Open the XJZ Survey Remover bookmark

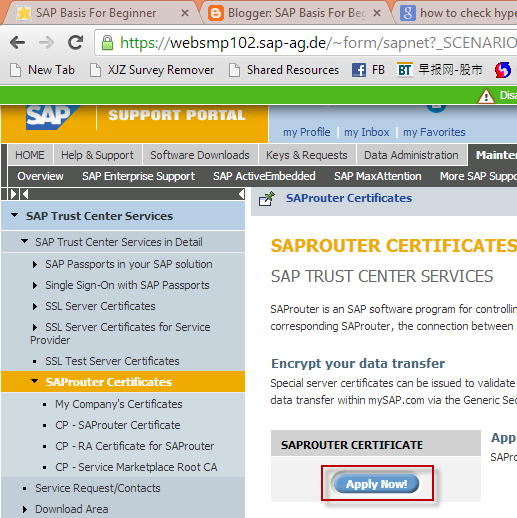tap(152, 70)
